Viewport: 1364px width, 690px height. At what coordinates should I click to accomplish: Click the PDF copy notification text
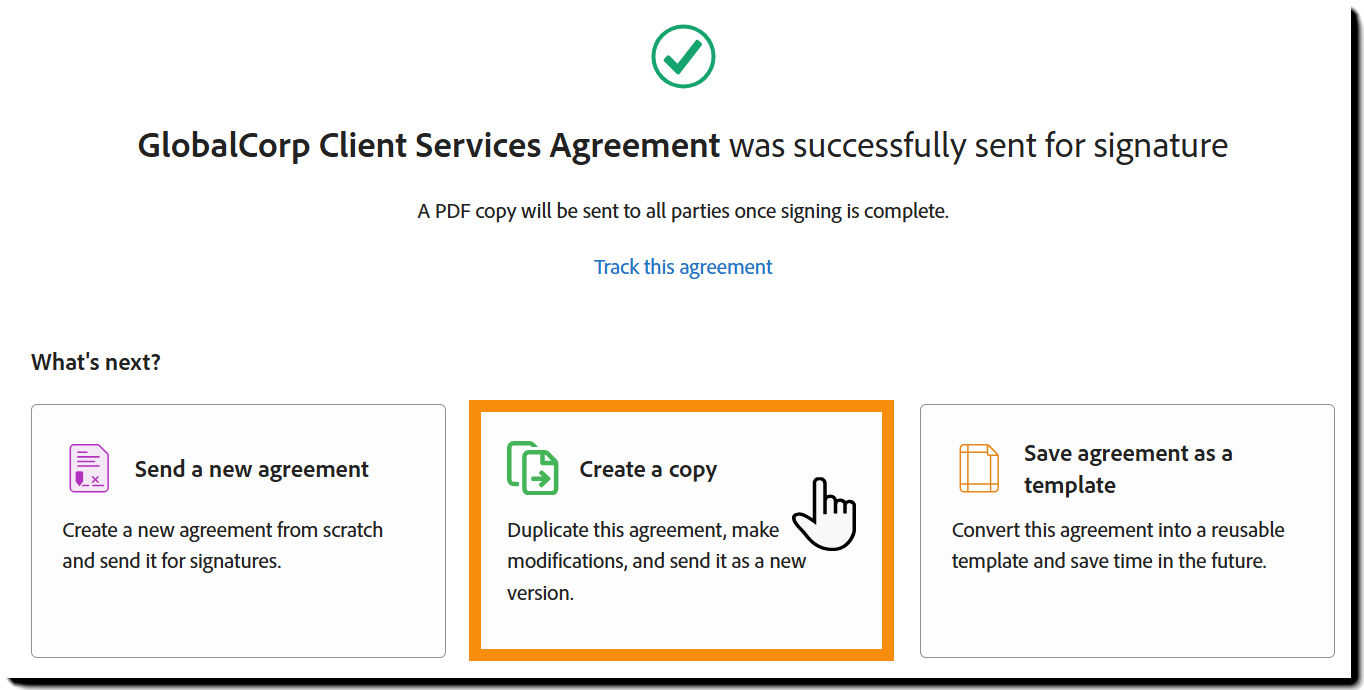[683, 210]
